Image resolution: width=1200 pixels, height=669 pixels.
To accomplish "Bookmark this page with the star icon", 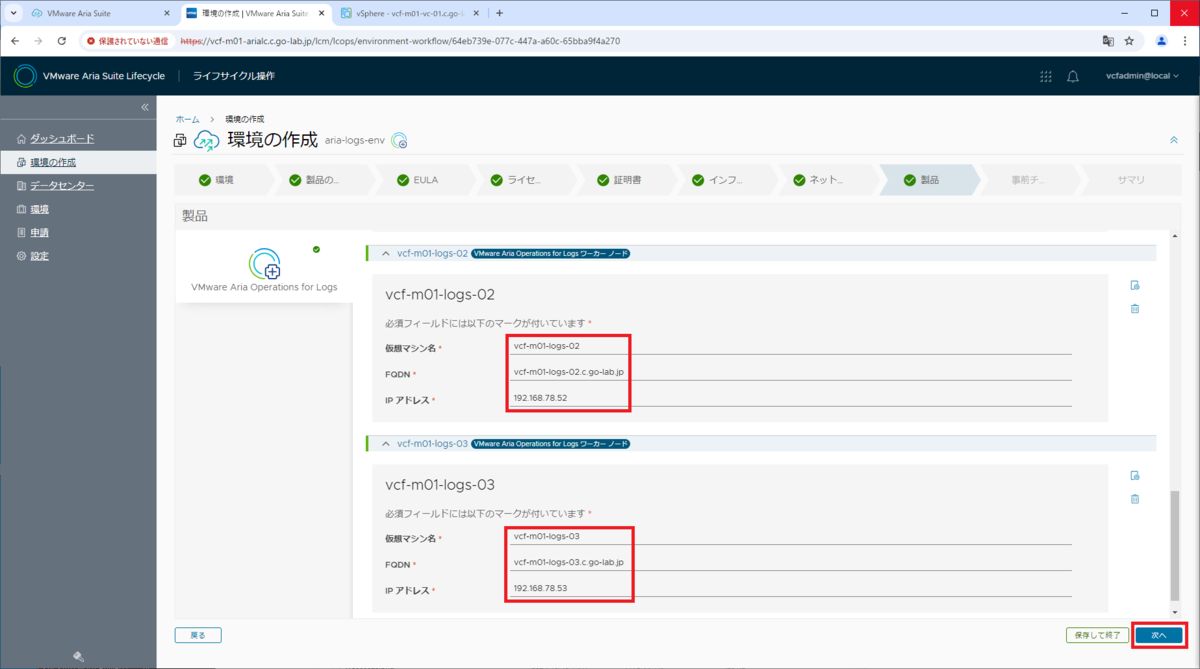I will click(1129, 41).
